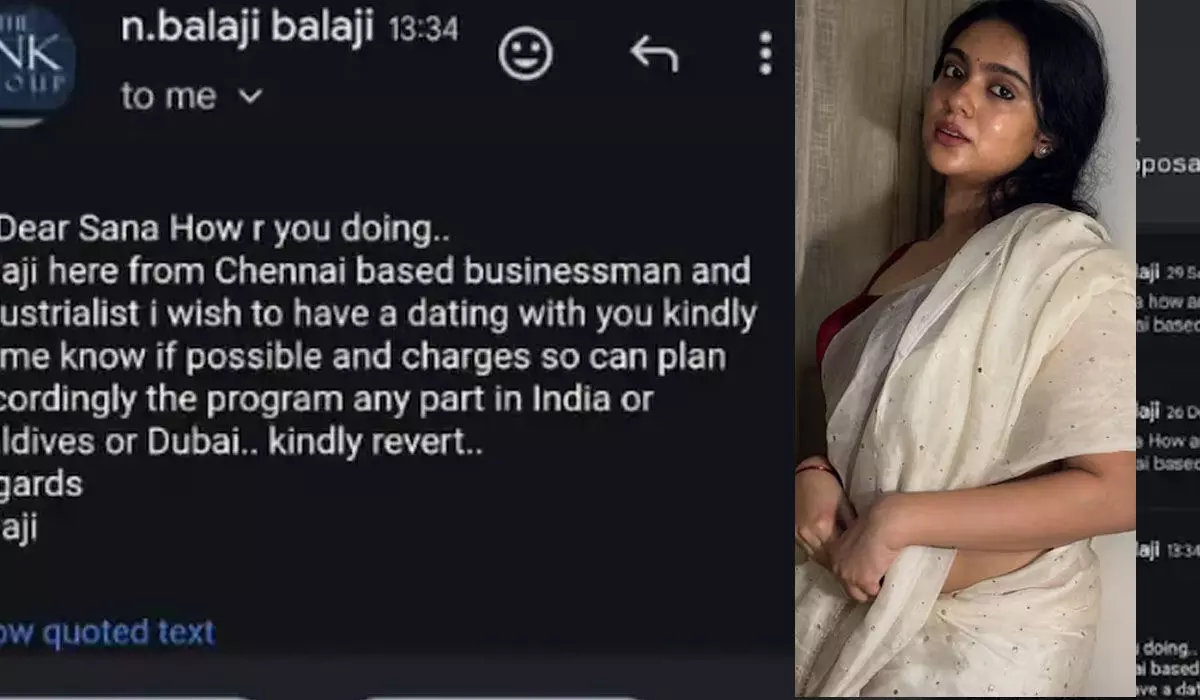The width and height of the screenshot is (1200, 700).
Task: Tap the bottom-left reply button edge
Action: (125, 697)
